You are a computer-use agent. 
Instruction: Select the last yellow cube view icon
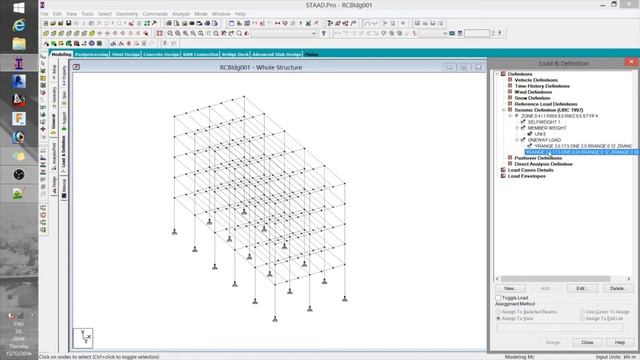(x=92, y=33)
